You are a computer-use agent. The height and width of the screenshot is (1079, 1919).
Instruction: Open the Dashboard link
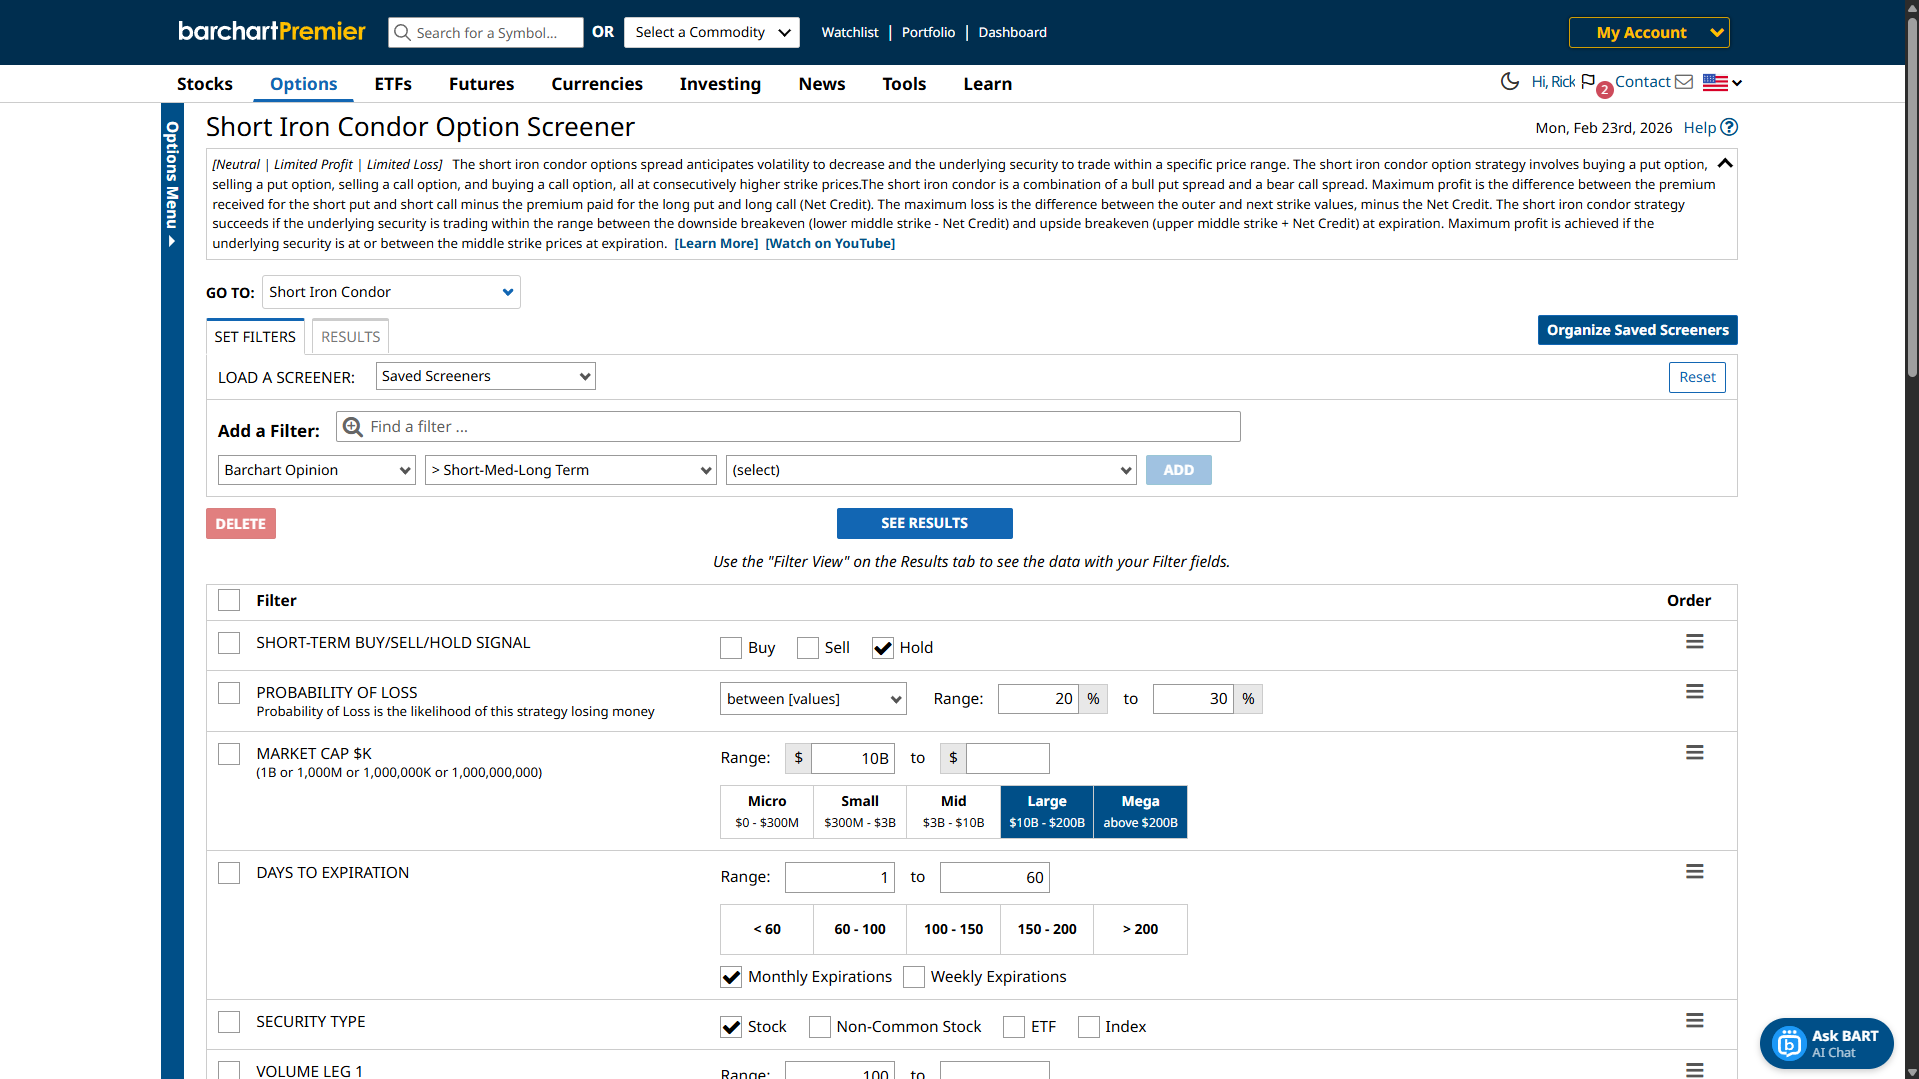click(x=1012, y=32)
